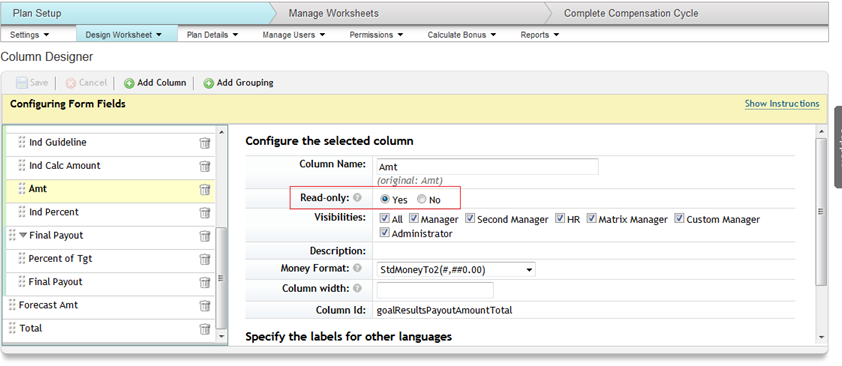Click the Add Grouping plus icon
Screen dimensions: 842x366
208,83
